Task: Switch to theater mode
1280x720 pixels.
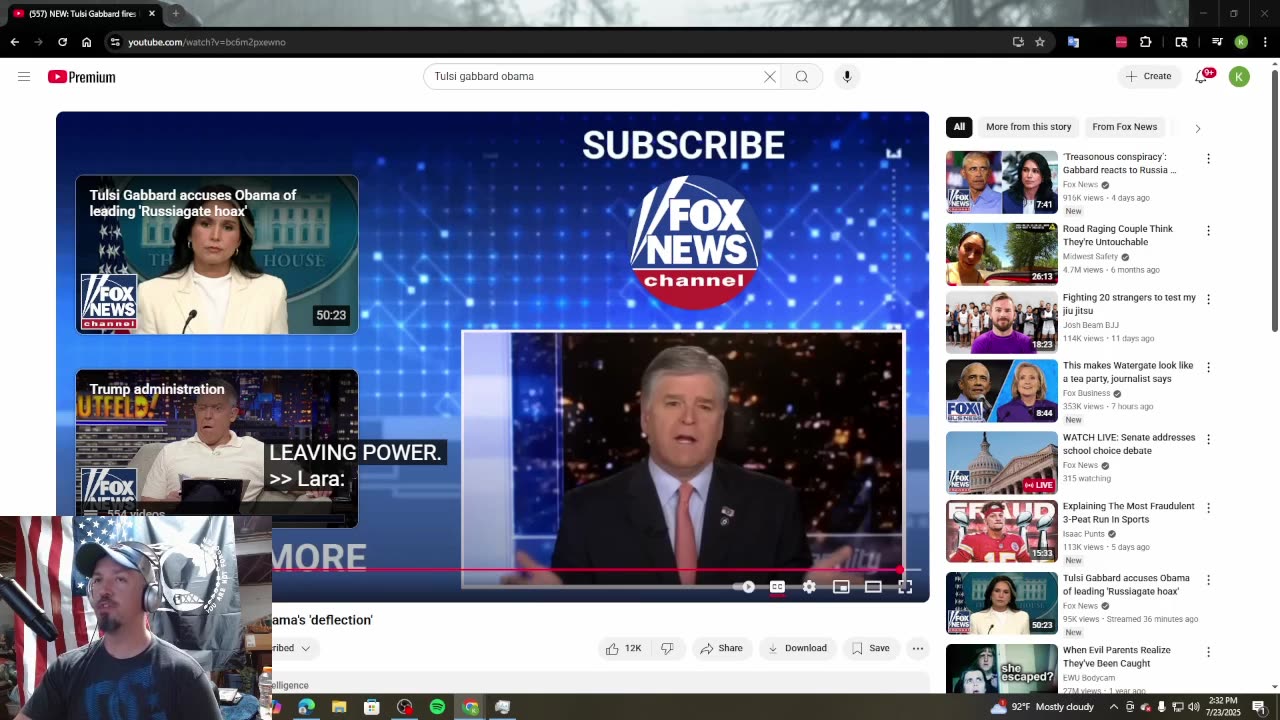Action: [x=873, y=587]
